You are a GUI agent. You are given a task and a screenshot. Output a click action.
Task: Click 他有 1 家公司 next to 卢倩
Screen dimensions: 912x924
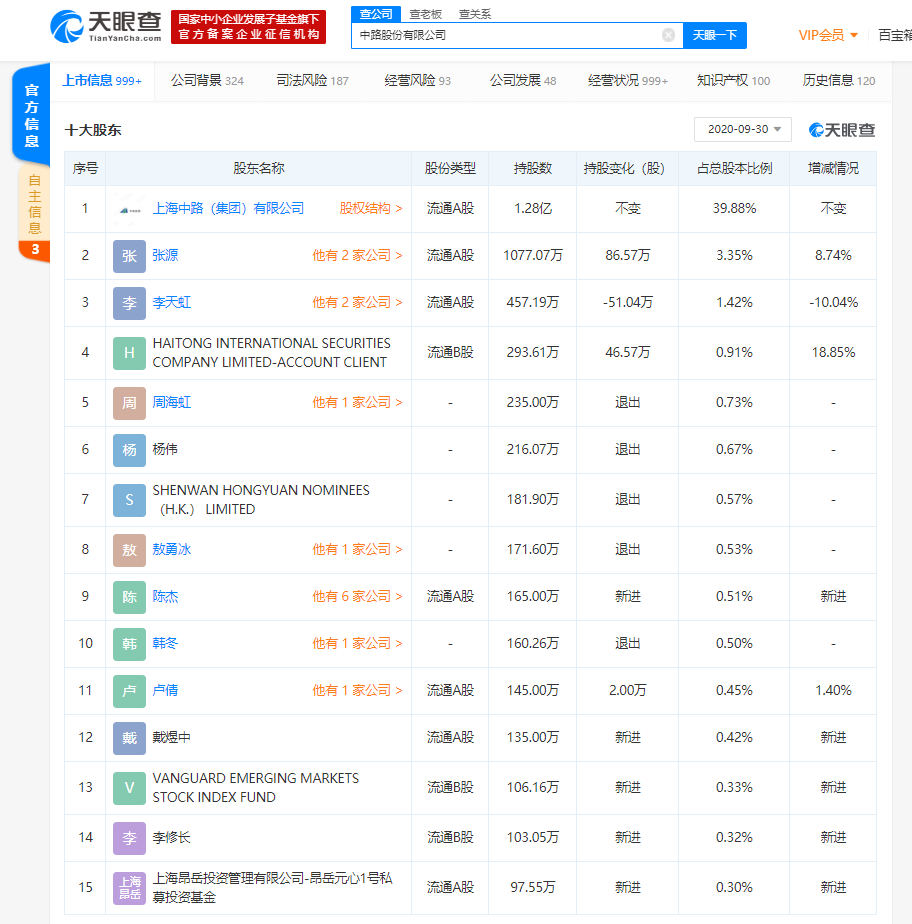(x=357, y=691)
